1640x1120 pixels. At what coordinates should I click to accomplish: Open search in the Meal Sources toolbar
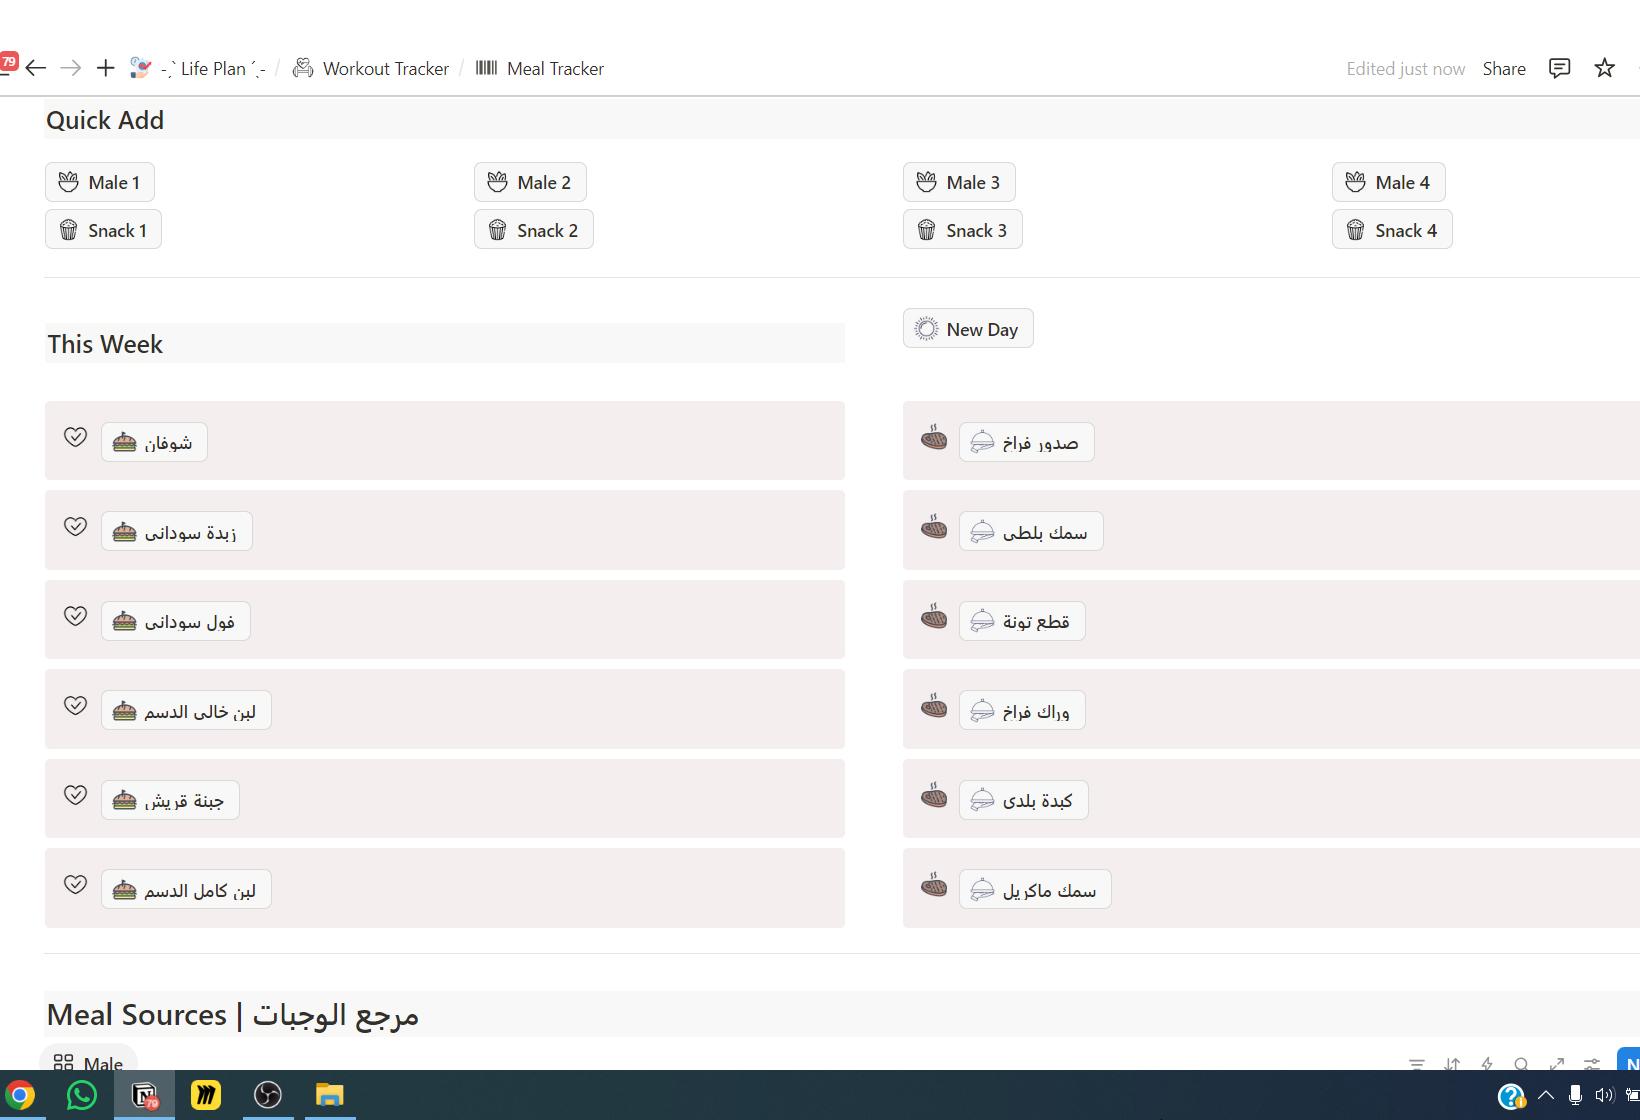[1521, 1064]
